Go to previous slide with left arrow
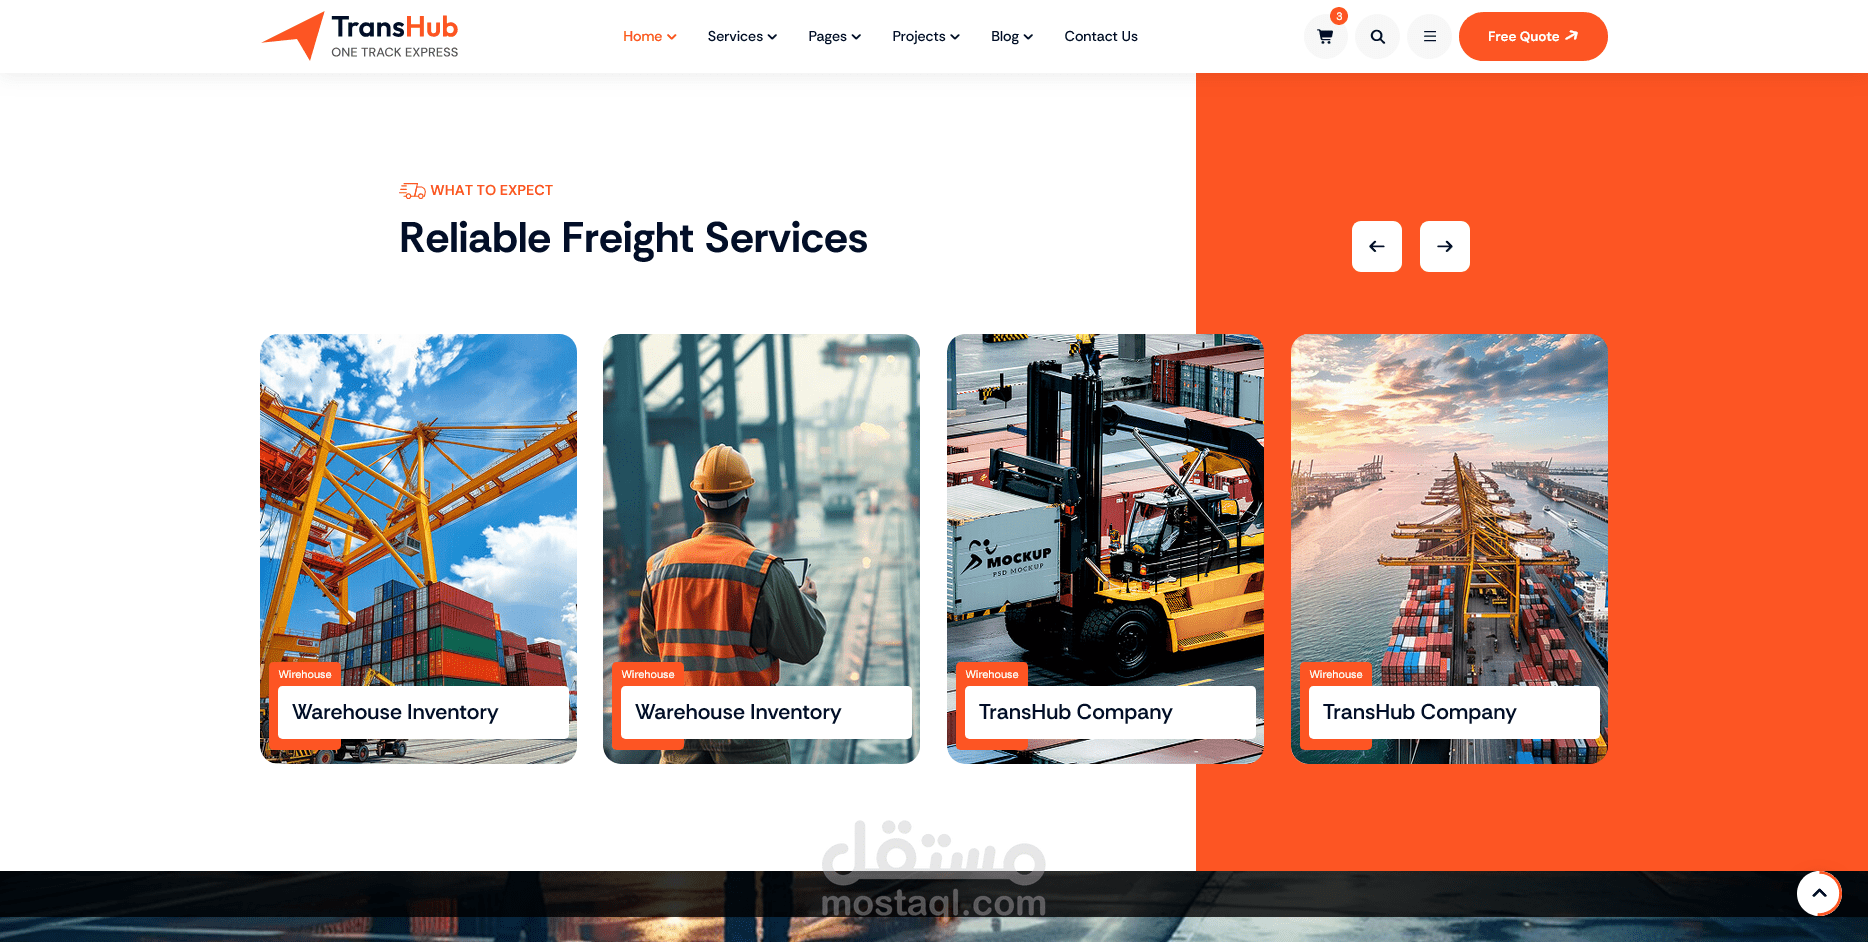This screenshot has width=1868, height=942. point(1377,246)
